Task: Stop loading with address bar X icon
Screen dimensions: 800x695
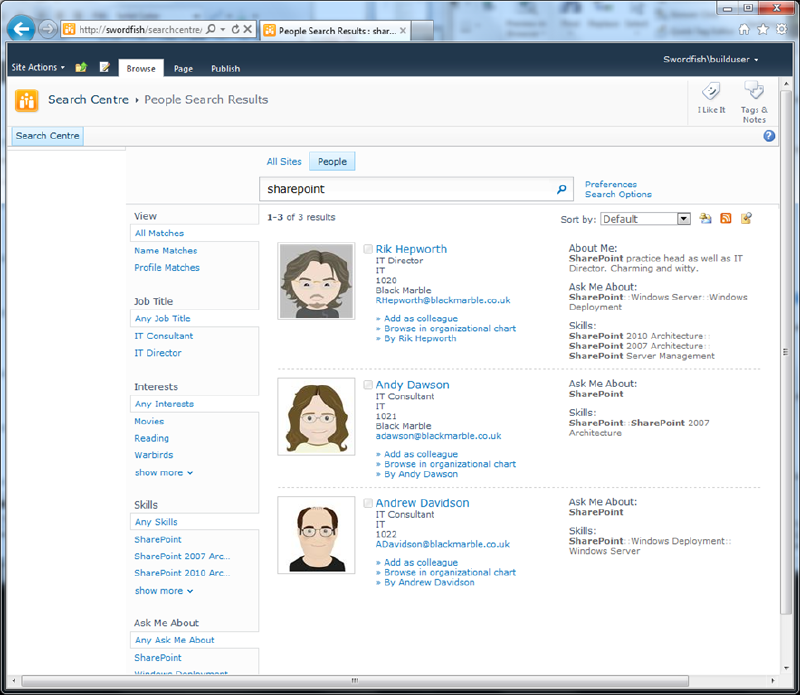Action: (247, 29)
